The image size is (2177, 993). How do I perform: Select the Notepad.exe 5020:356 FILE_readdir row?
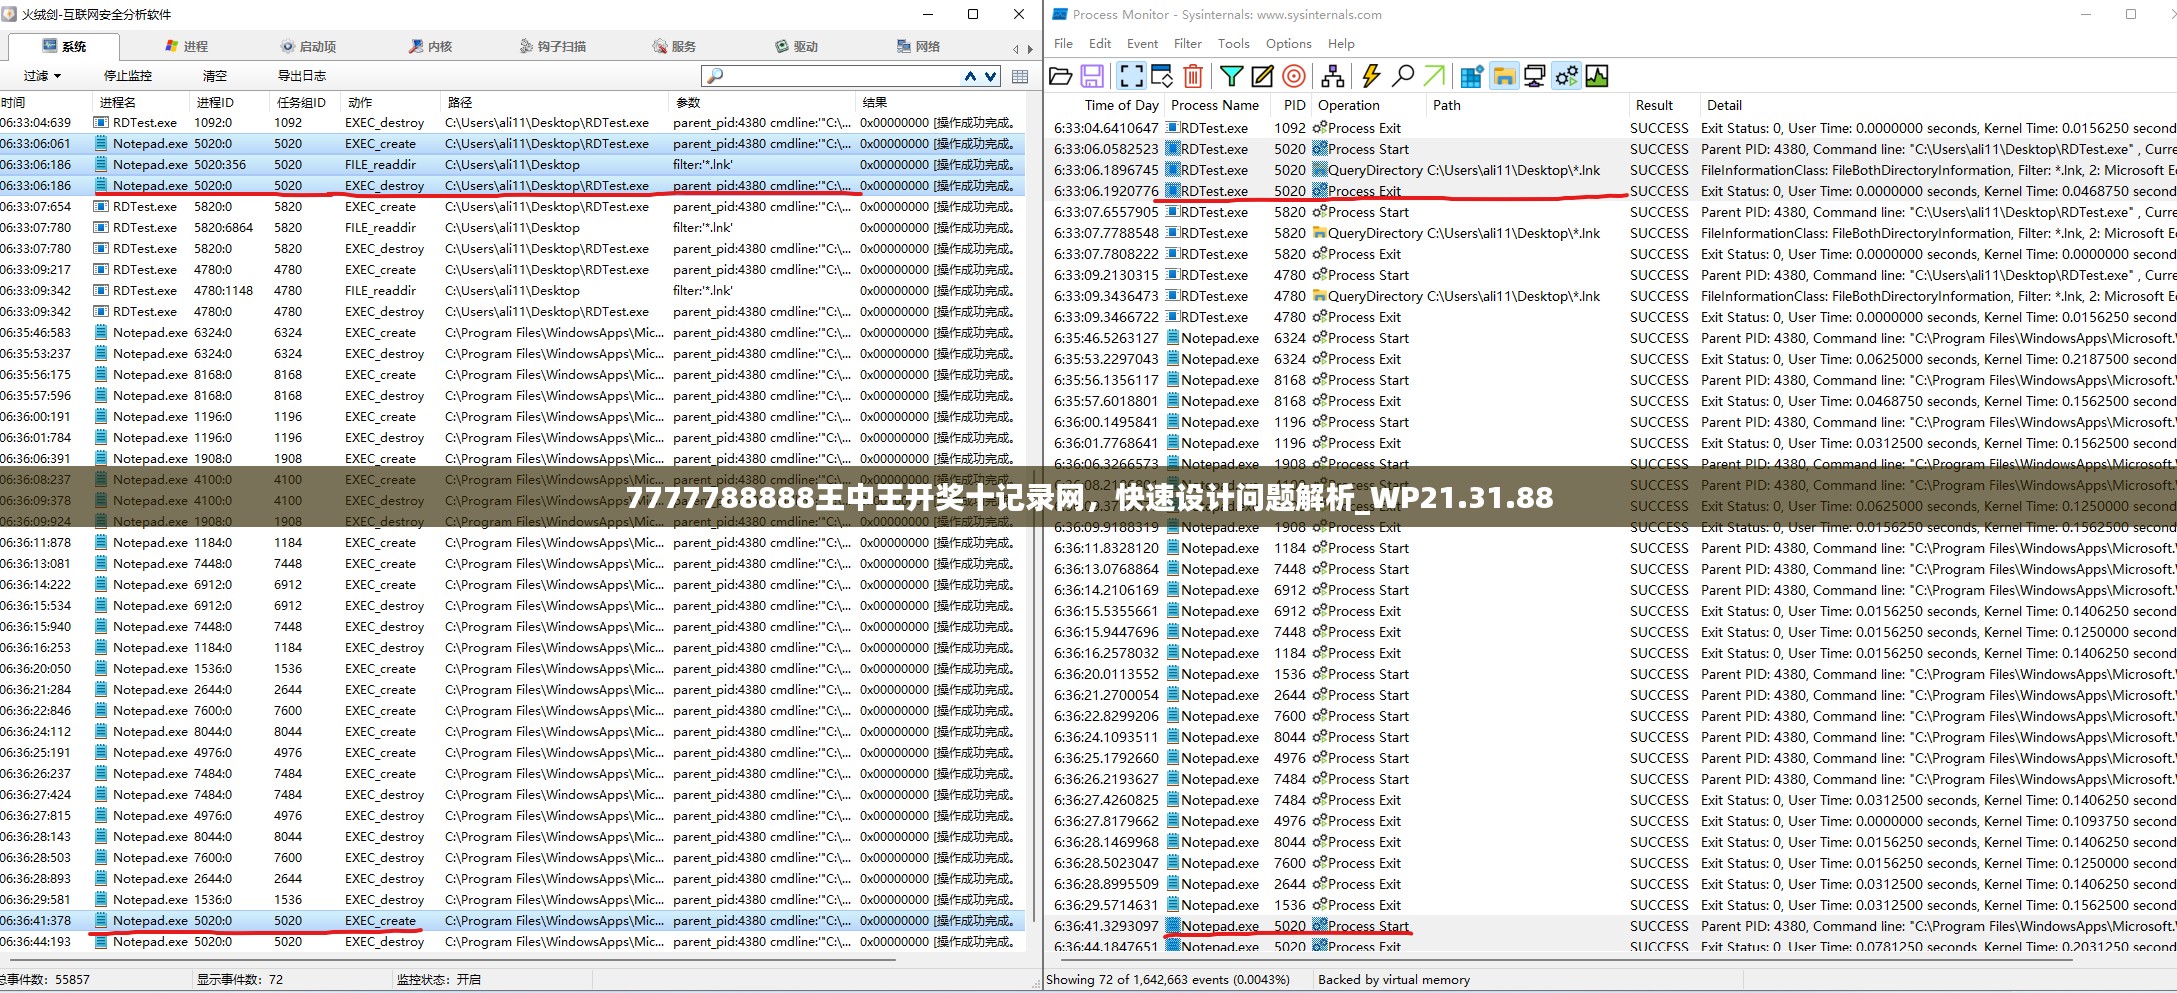tap(512, 165)
